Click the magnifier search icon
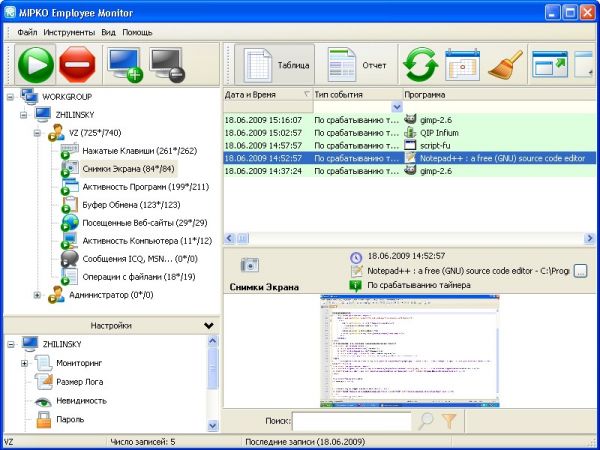Screen dimensions: 600x450 [x=426, y=421]
